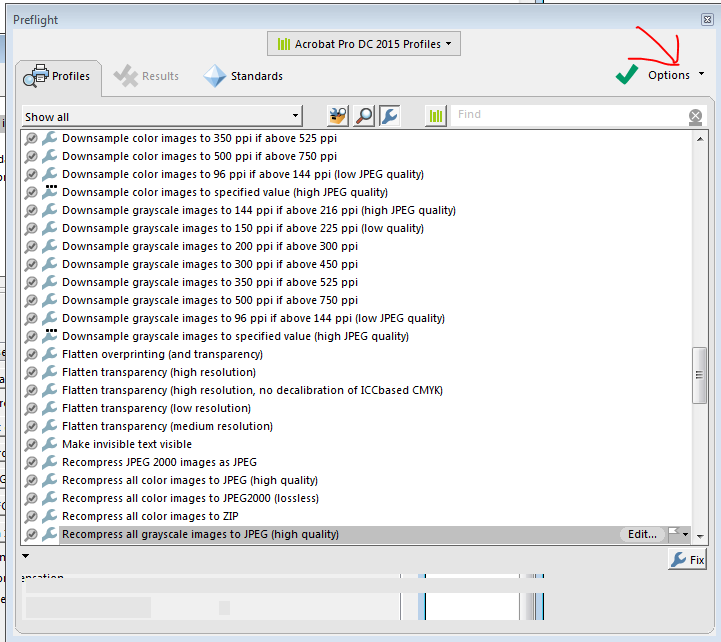This screenshot has height=642, width=721.
Task: Click wrench icon of Downsample grayscale 300 ppi
Action: (x=49, y=264)
